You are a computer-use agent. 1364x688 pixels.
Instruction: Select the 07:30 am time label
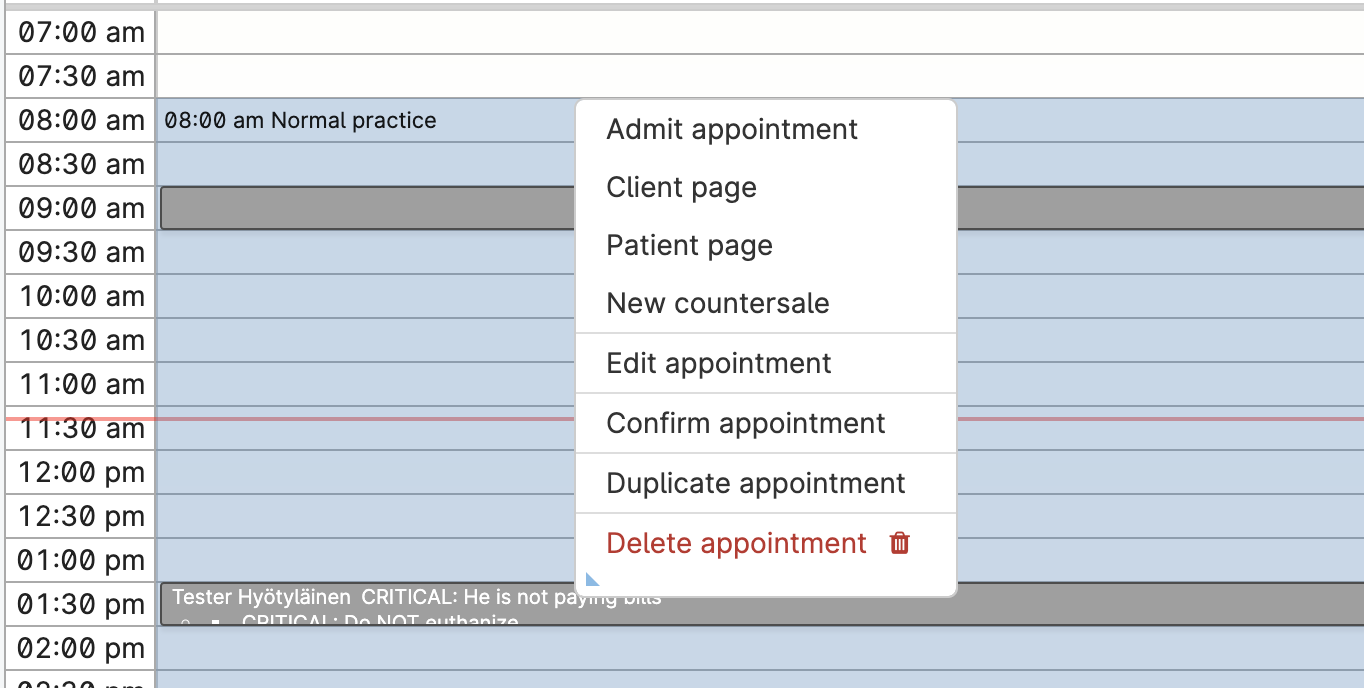click(81, 77)
